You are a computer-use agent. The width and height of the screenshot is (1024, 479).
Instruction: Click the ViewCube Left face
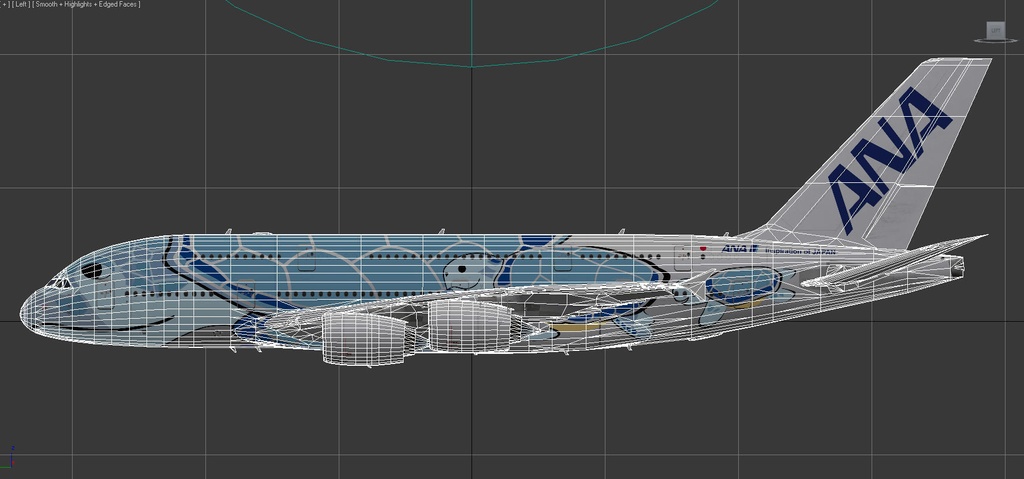pyautogui.click(x=995, y=30)
